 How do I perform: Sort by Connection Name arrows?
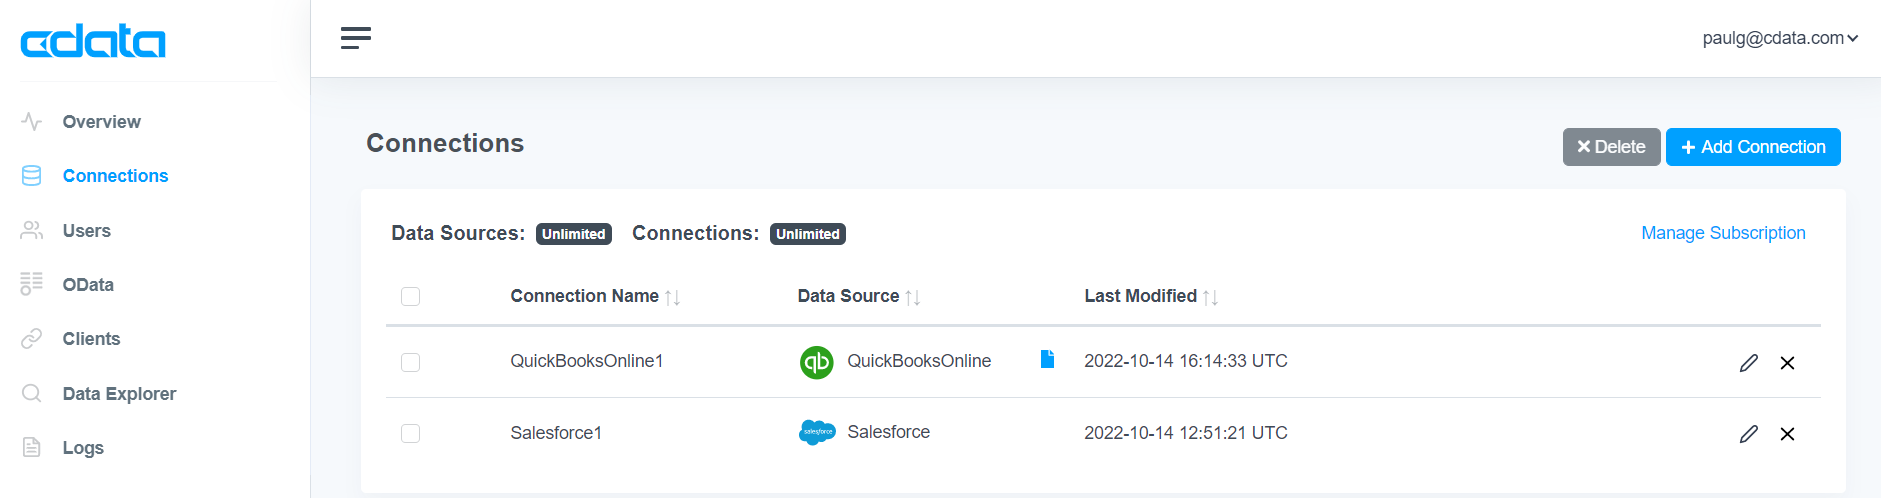point(673,297)
